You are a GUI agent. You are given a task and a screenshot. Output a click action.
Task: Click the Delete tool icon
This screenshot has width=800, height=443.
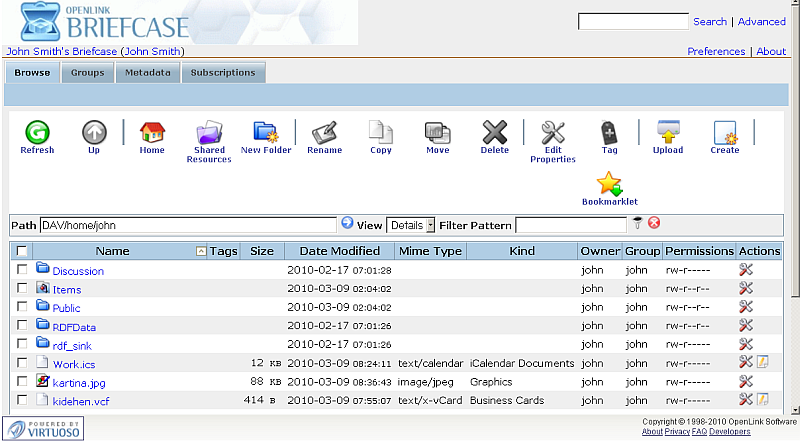(495, 132)
